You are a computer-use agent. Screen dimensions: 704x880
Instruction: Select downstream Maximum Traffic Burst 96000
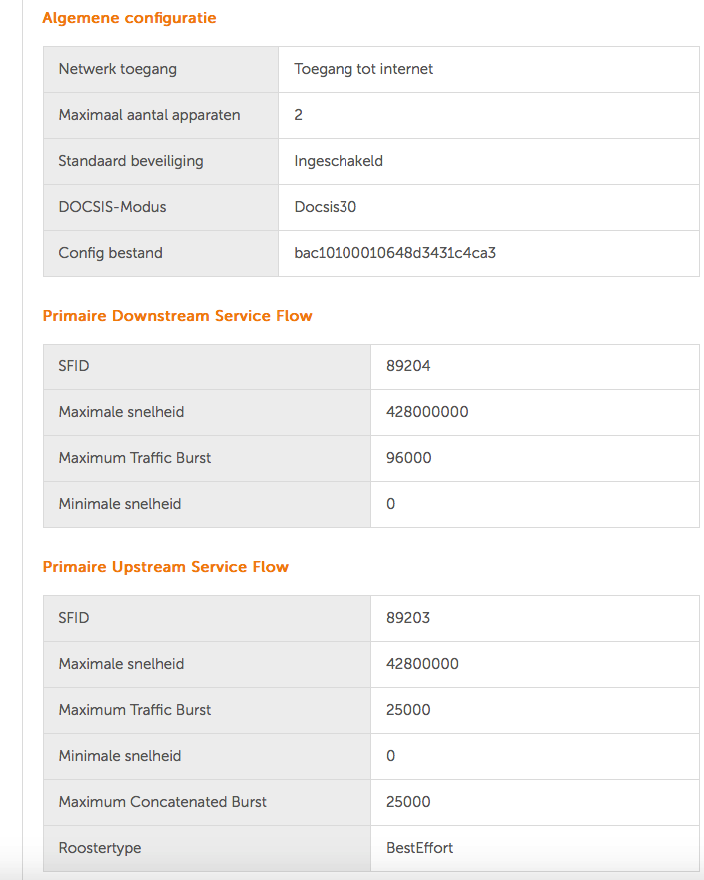tap(409, 458)
